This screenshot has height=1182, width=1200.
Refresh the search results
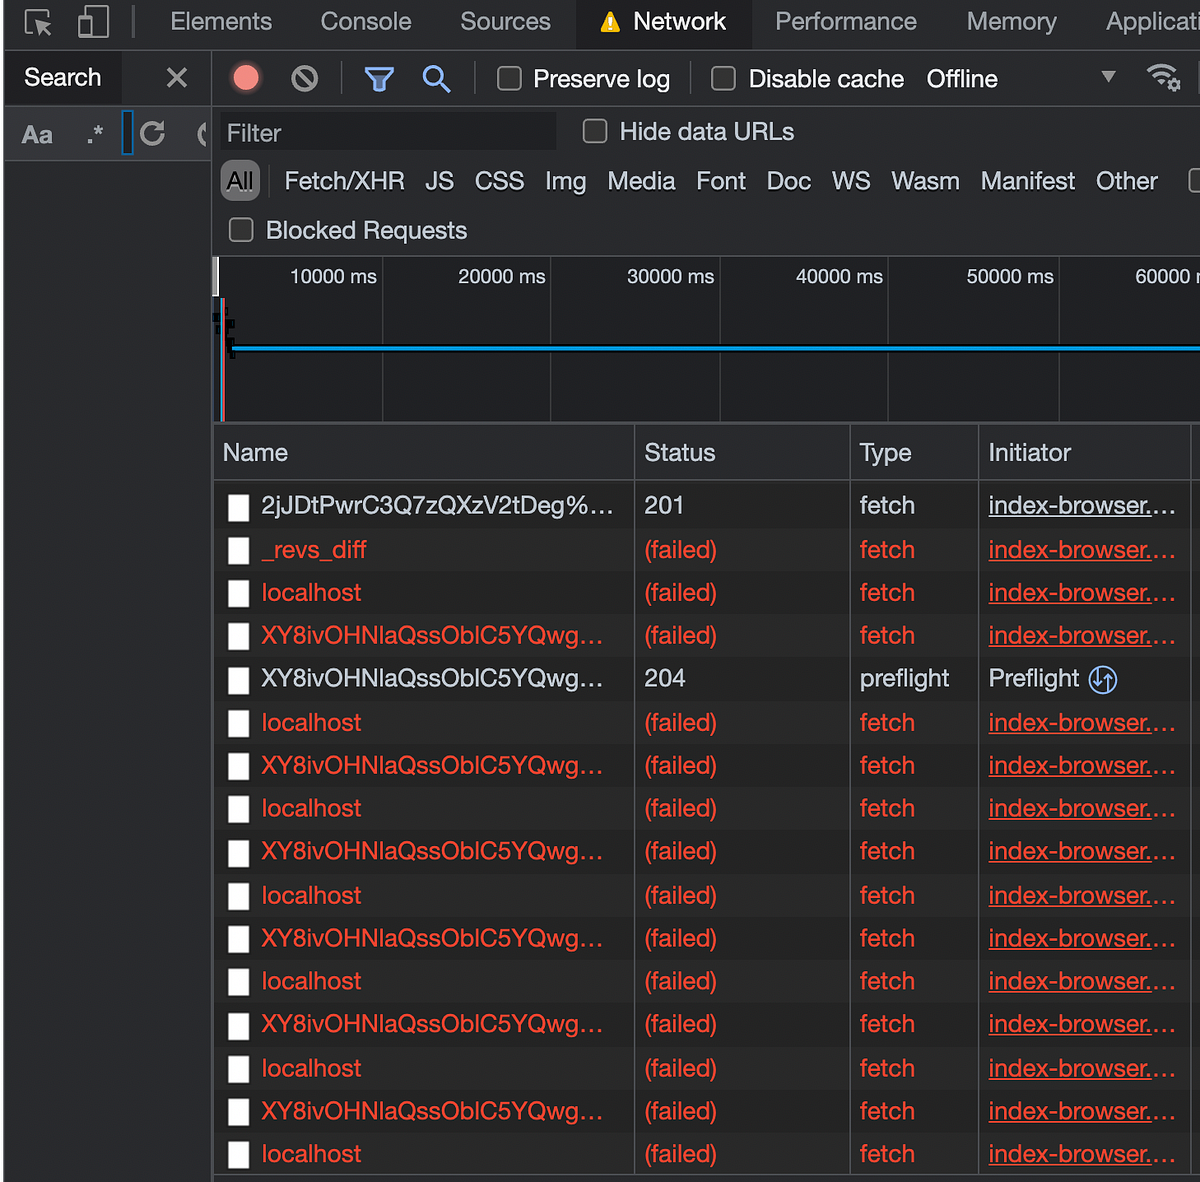[x=153, y=133]
